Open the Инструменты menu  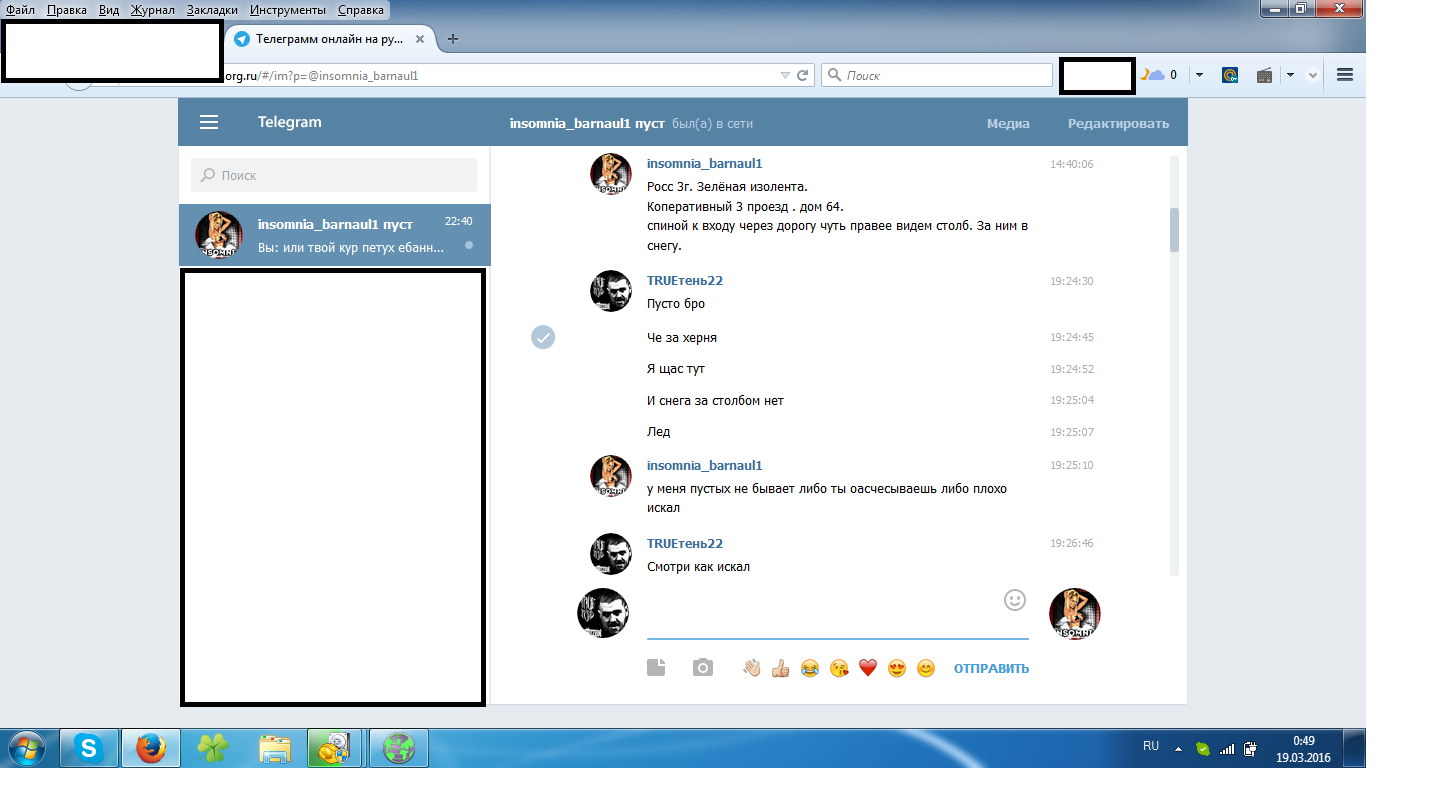[x=288, y=9]
